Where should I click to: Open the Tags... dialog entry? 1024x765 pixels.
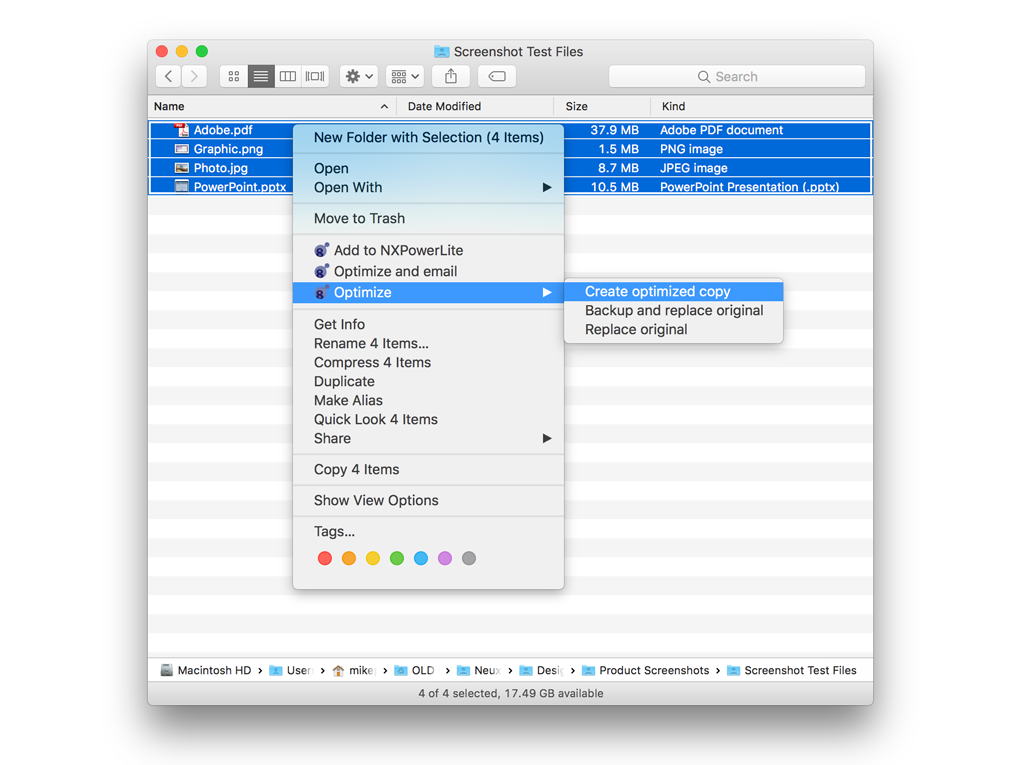click(x=428, y=532)
